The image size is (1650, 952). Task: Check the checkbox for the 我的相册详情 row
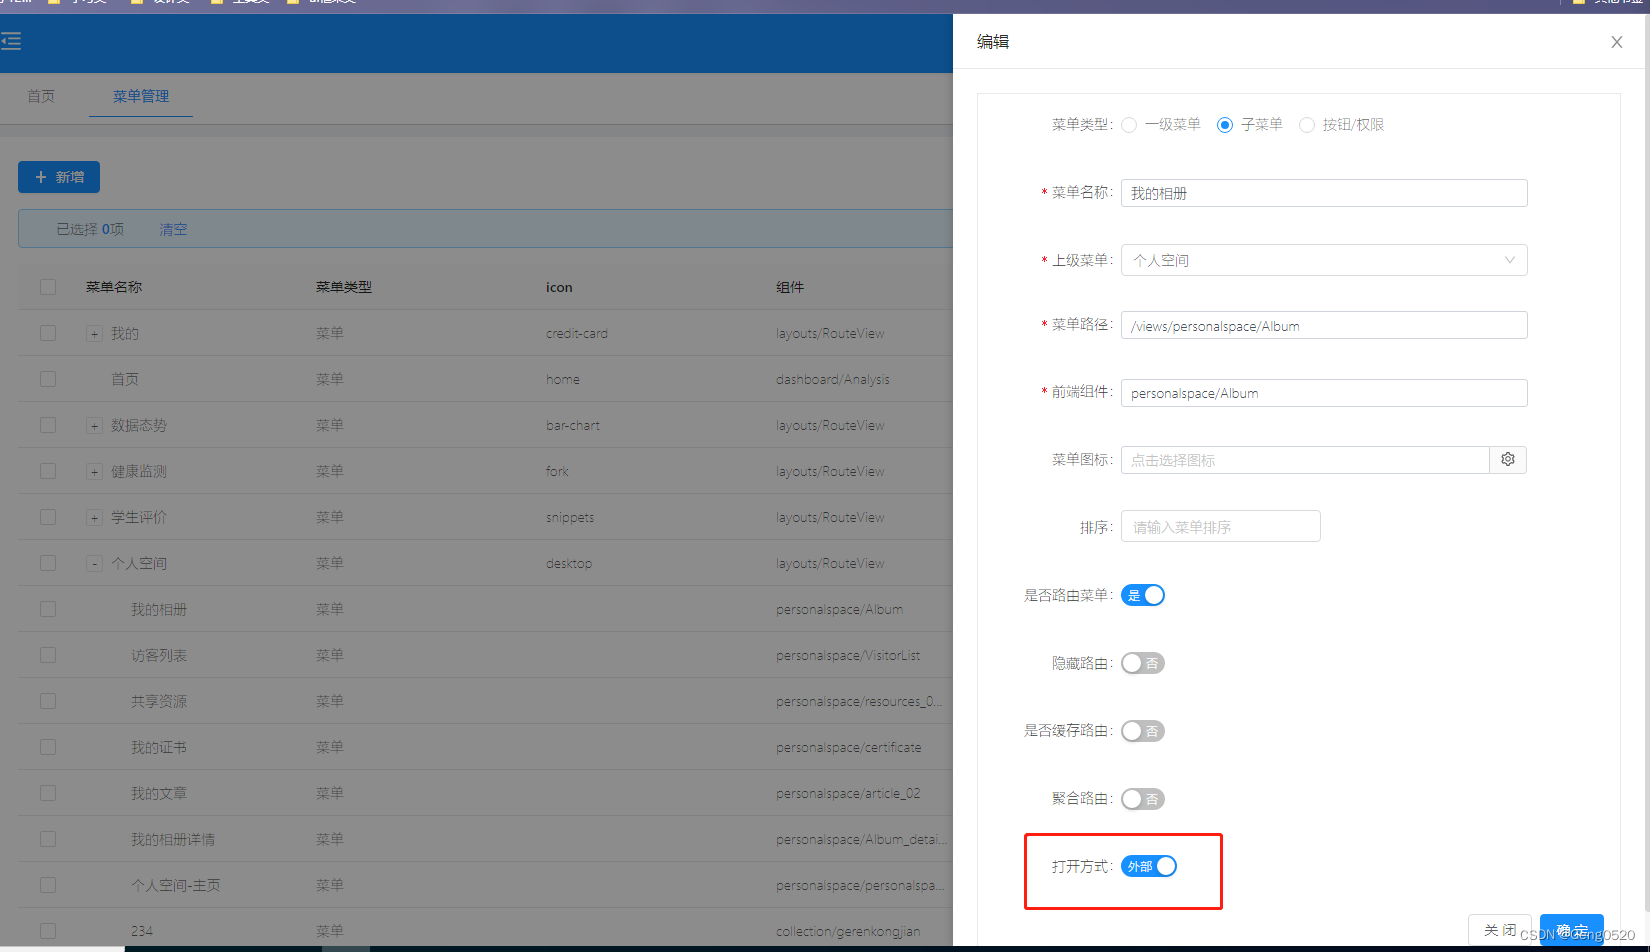tap(48, 839)
